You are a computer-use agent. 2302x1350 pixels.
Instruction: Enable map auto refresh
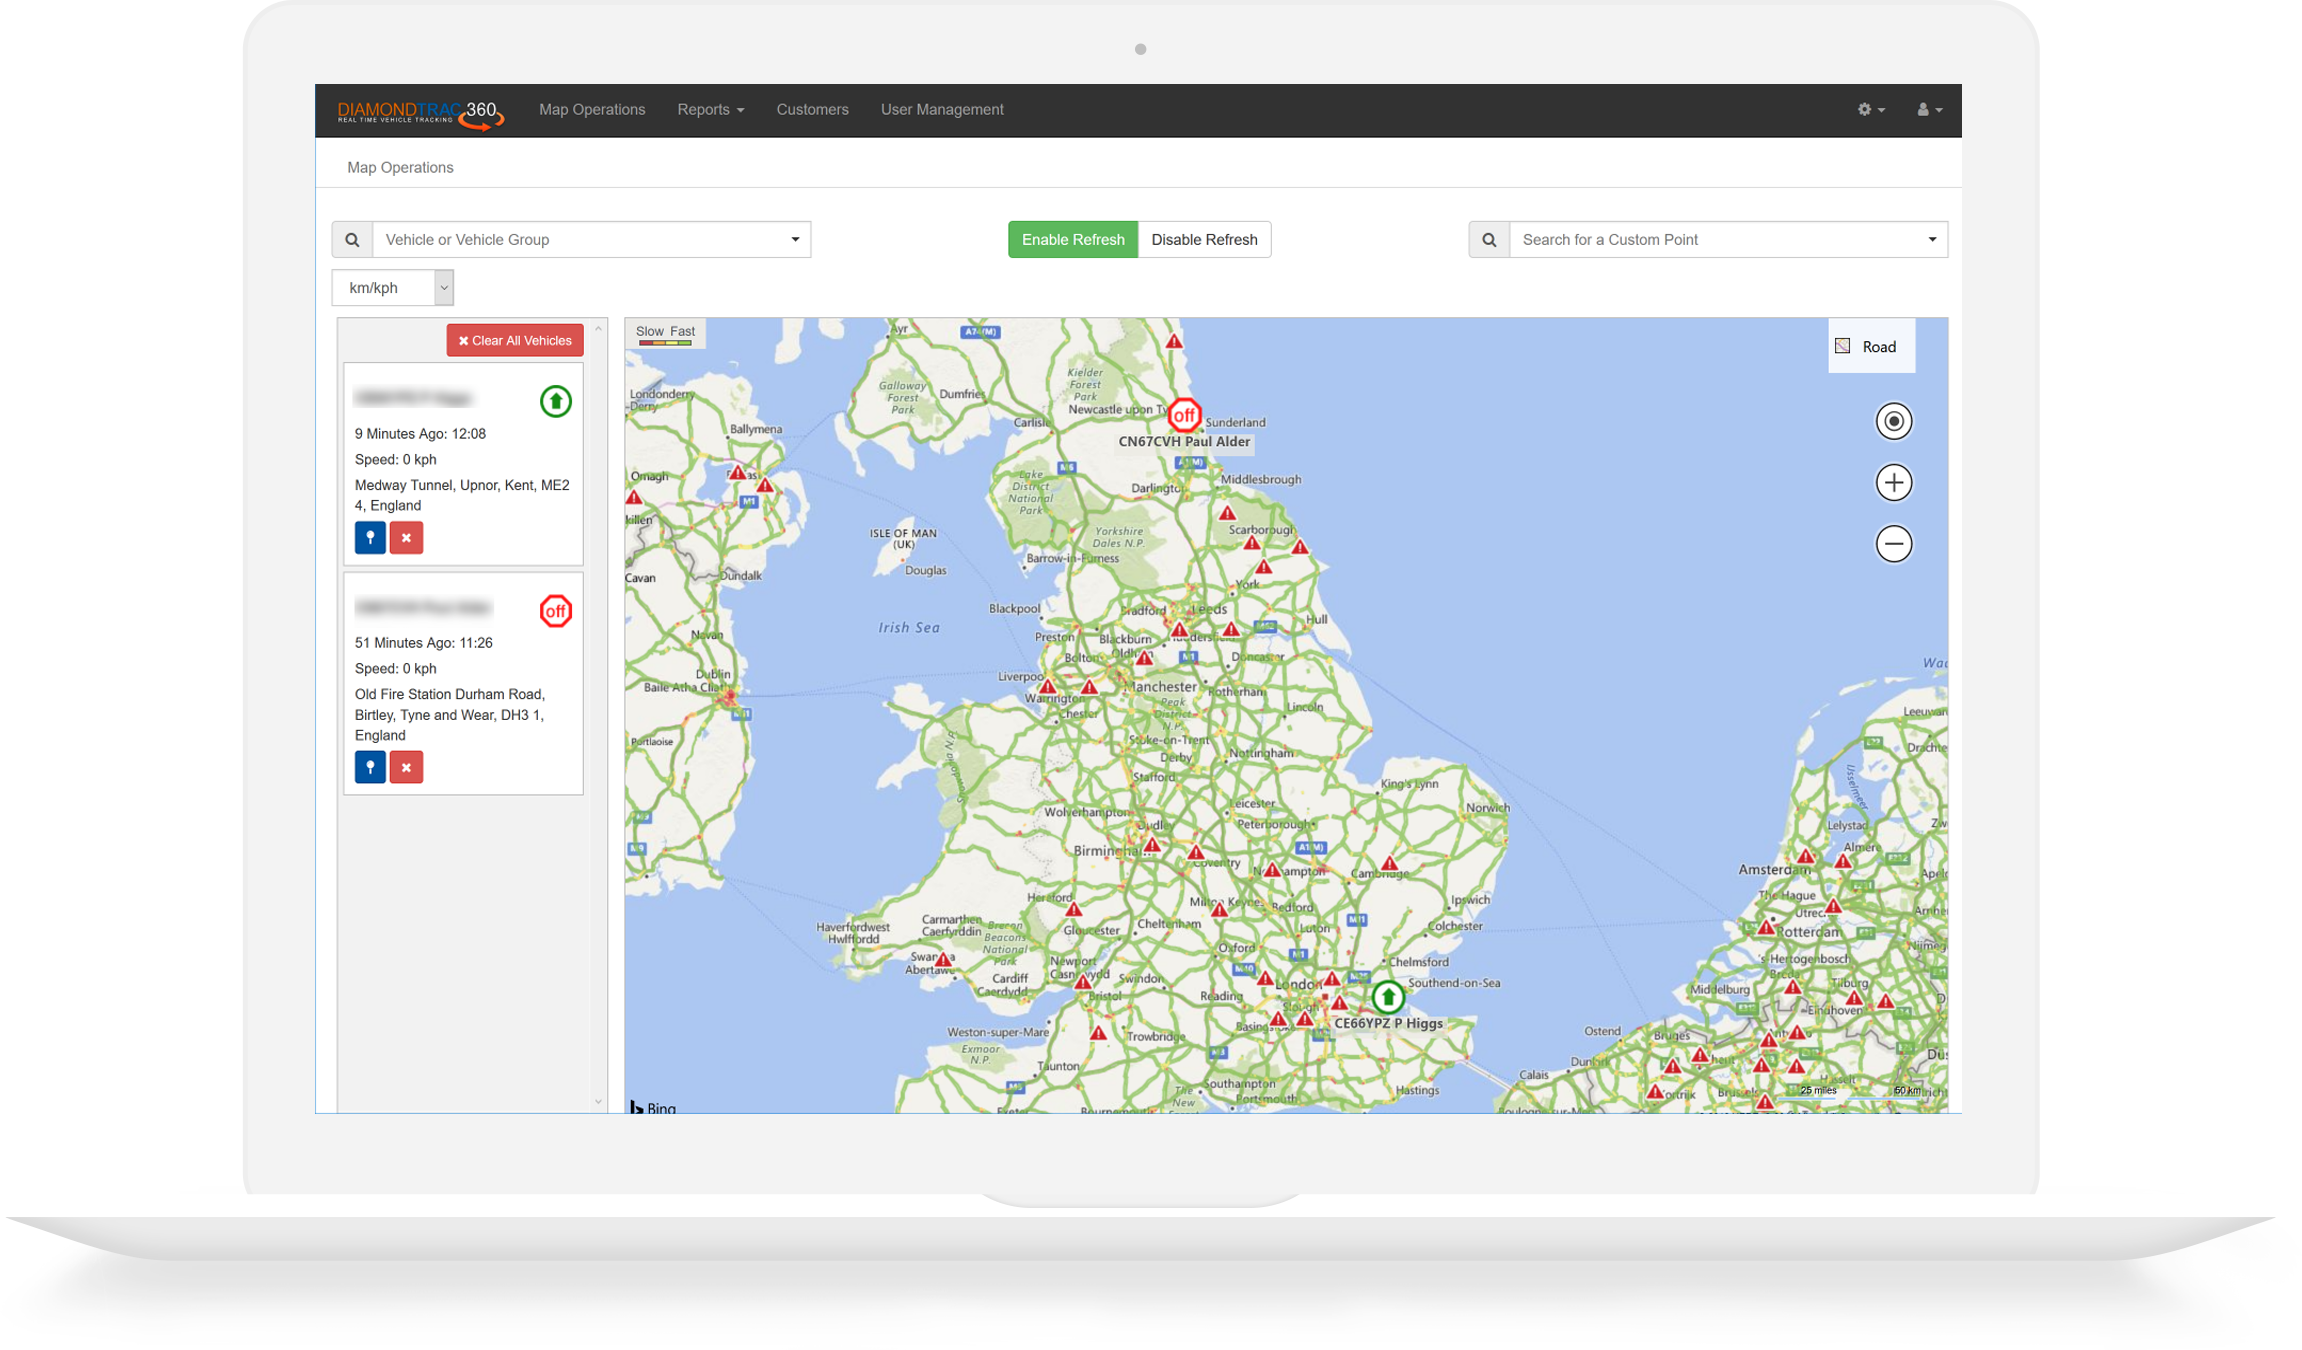[1073, 240]
